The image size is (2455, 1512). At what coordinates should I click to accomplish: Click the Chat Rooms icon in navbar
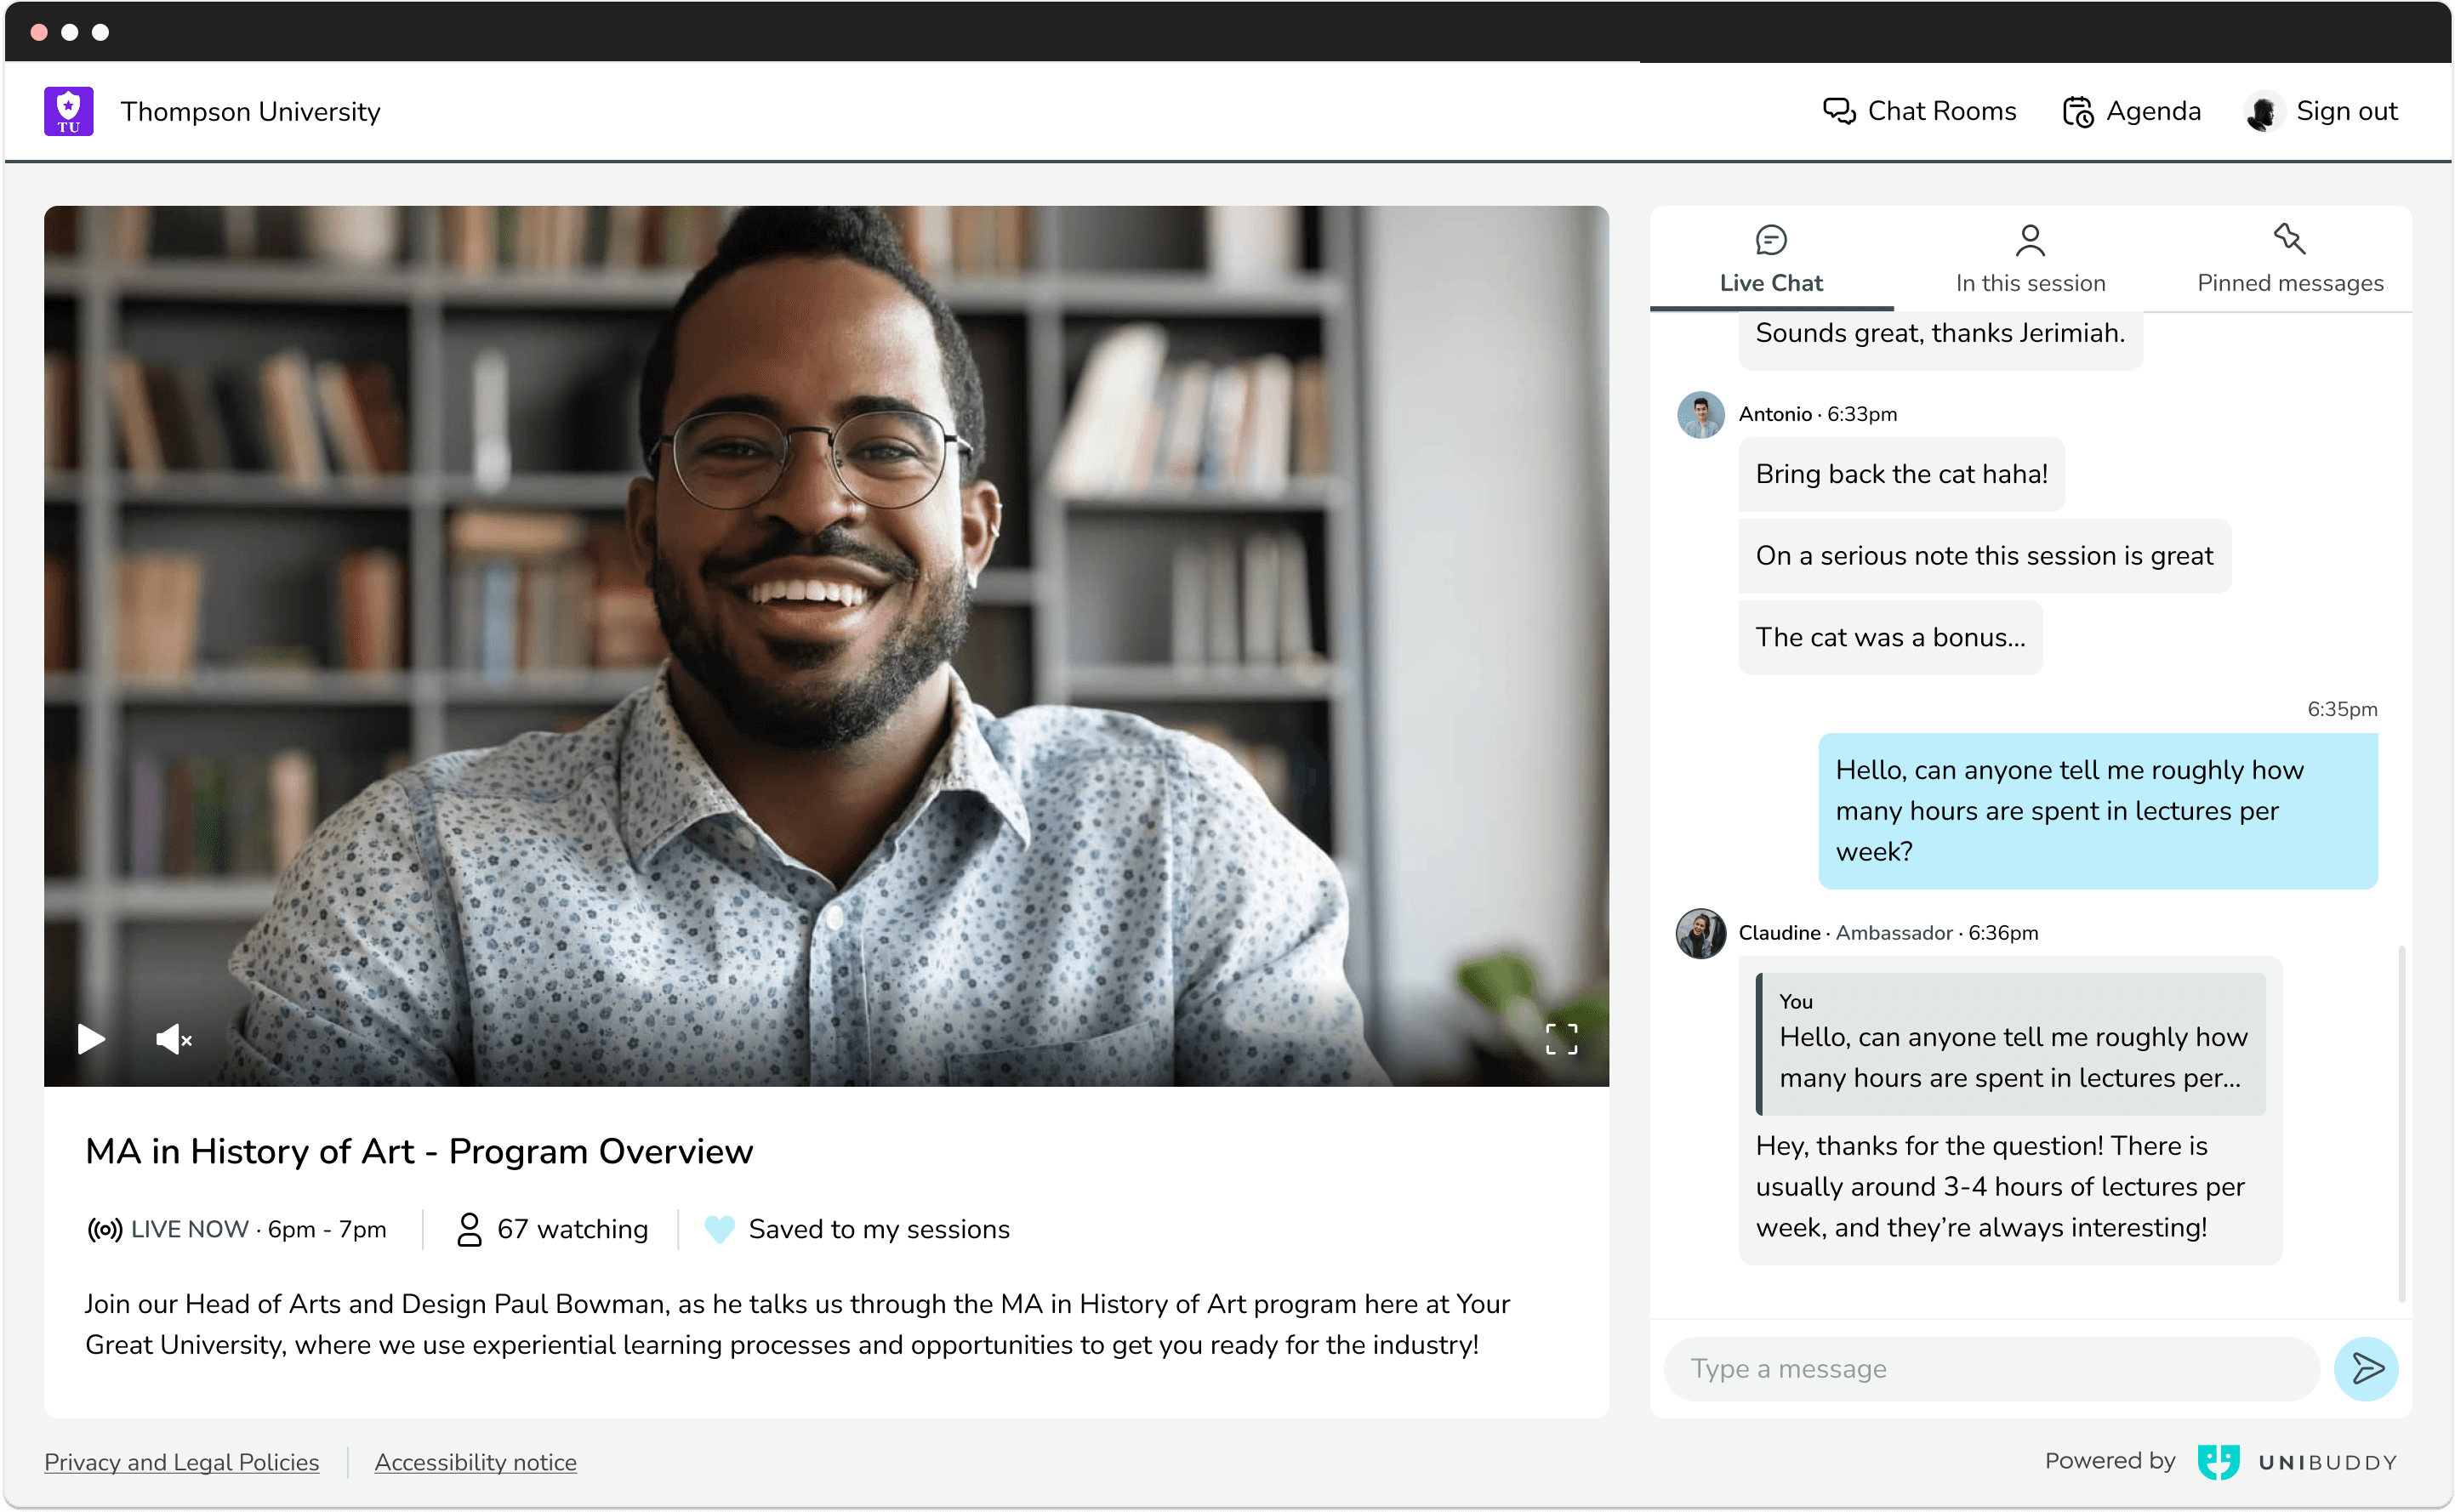[1839, 112]
